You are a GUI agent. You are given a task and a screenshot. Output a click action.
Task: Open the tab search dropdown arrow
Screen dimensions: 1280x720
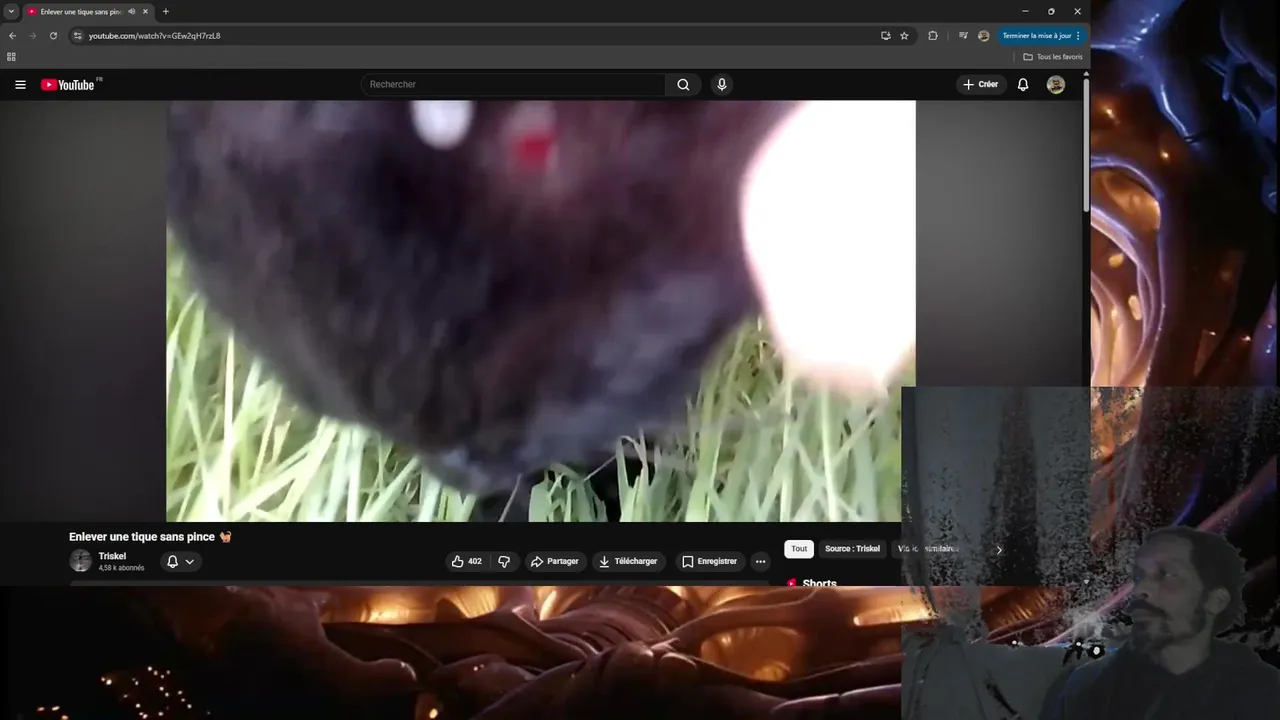tap(11, 12)
